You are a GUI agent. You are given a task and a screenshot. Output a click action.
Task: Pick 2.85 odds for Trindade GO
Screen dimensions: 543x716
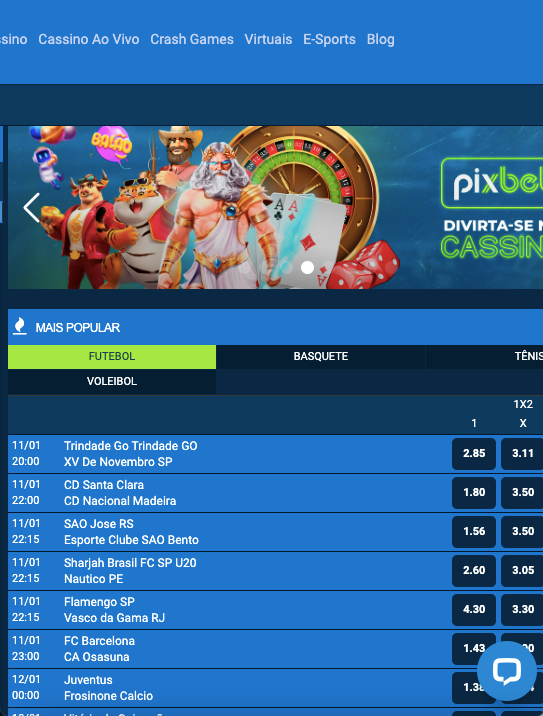tap(474, 453)
